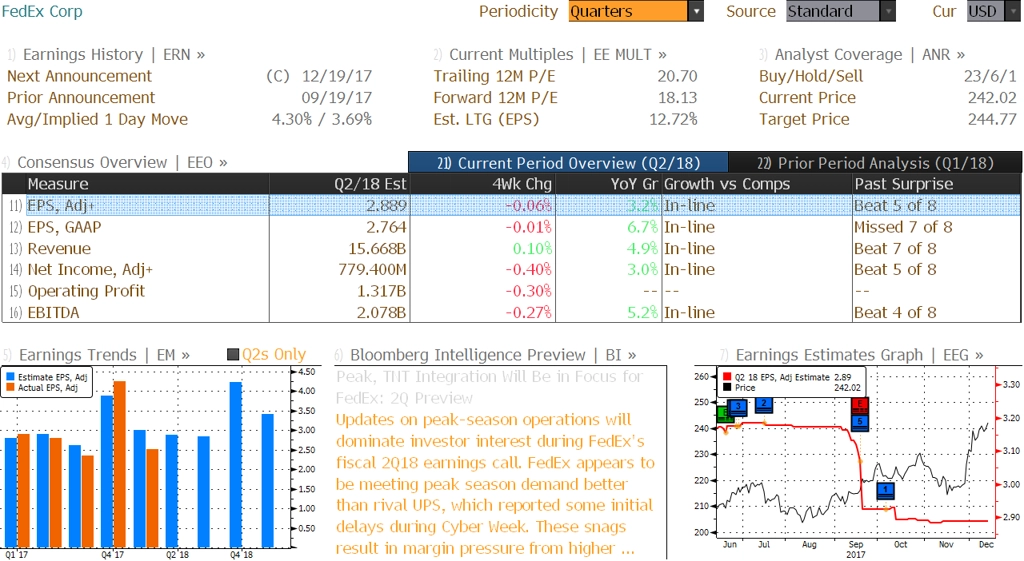Image resolution: width=1024 pixels, height=561 pixels.
Task: Click the blue event marker numbered 1
Action: pos(886,490)
